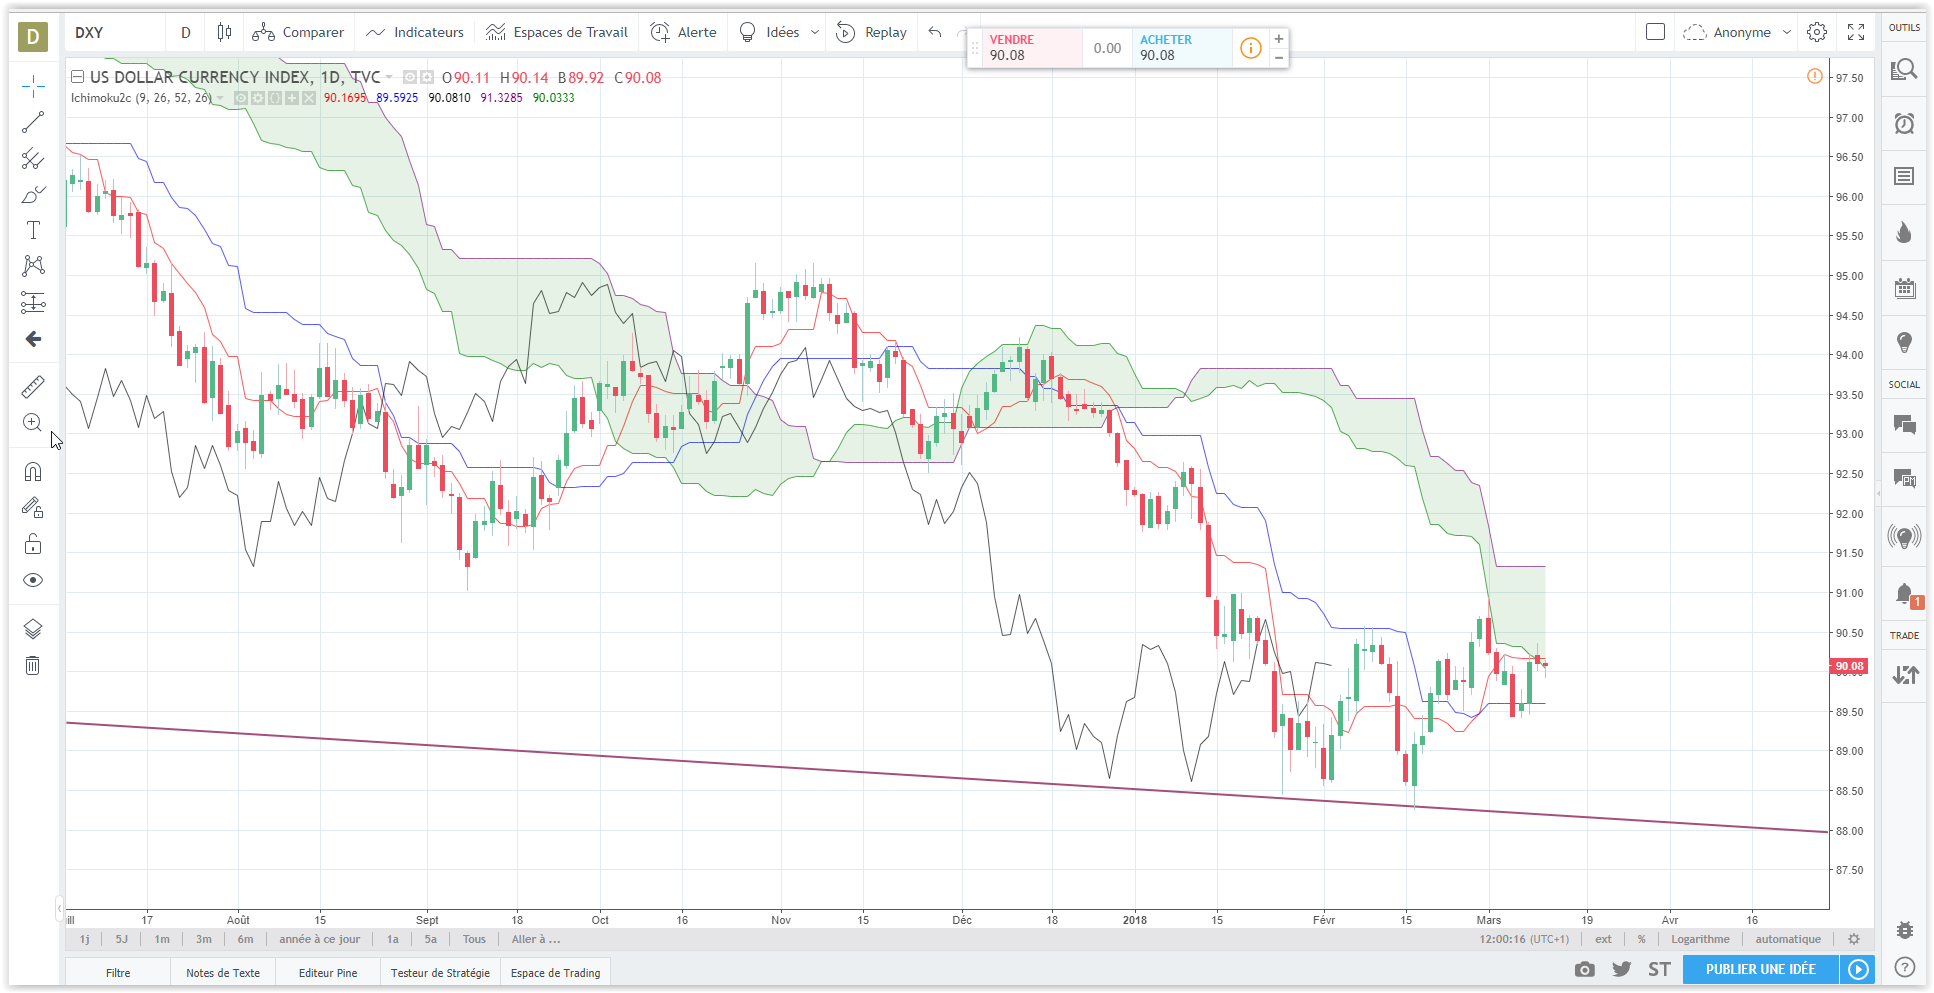
Task: Open the Filtre tab
Action: [118, 972]
